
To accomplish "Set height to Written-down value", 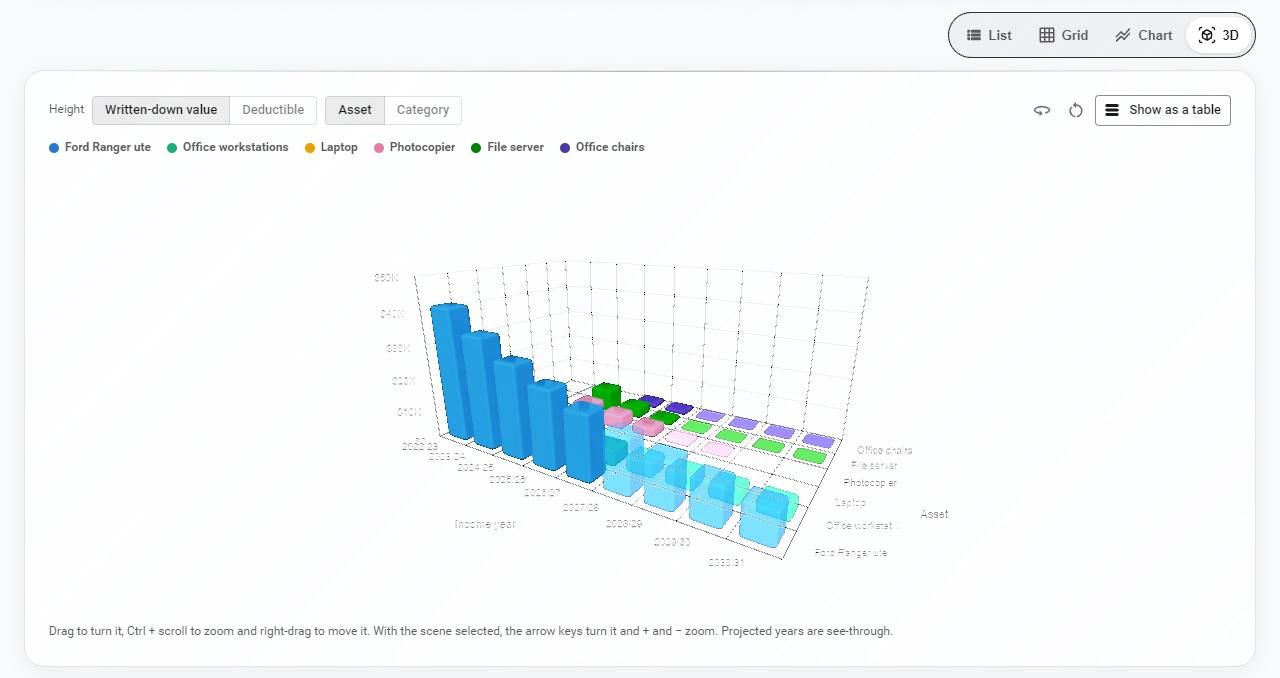I will click(x=161, y=110).
